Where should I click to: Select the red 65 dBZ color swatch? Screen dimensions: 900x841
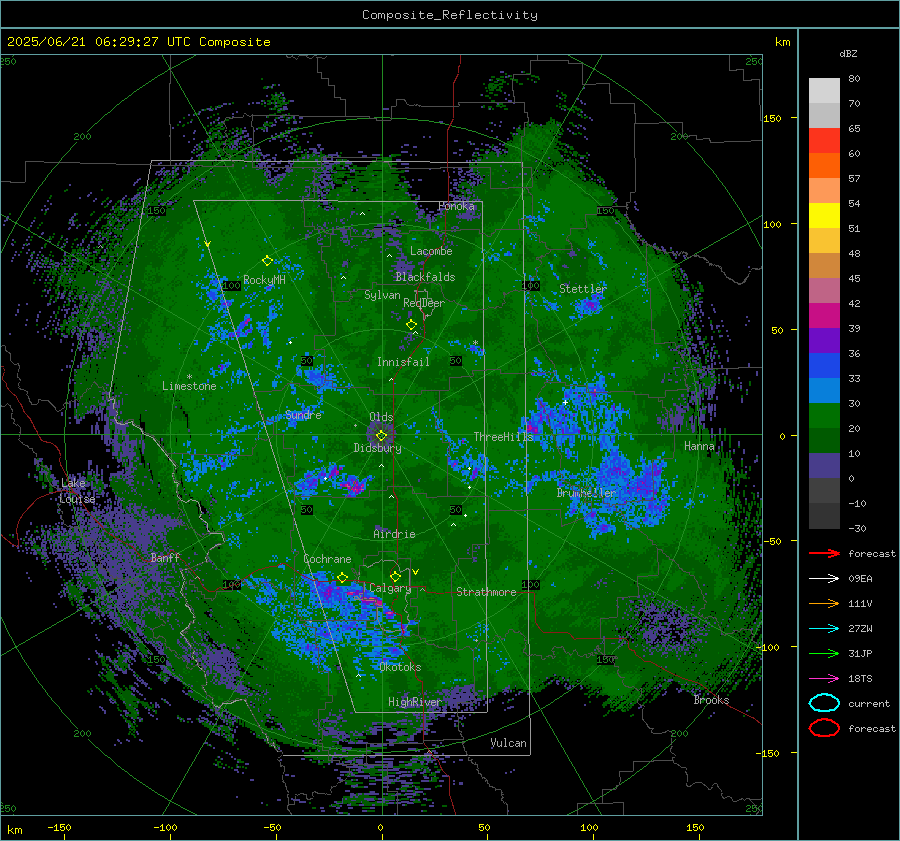[x=824, y=140]
